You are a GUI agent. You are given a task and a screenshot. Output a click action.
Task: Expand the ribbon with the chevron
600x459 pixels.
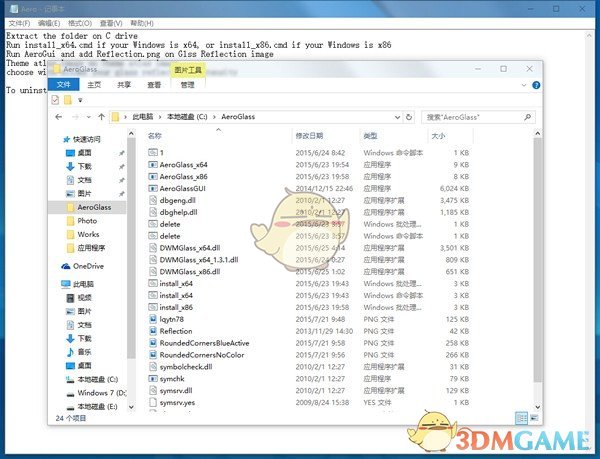click(x=524, y=85)
